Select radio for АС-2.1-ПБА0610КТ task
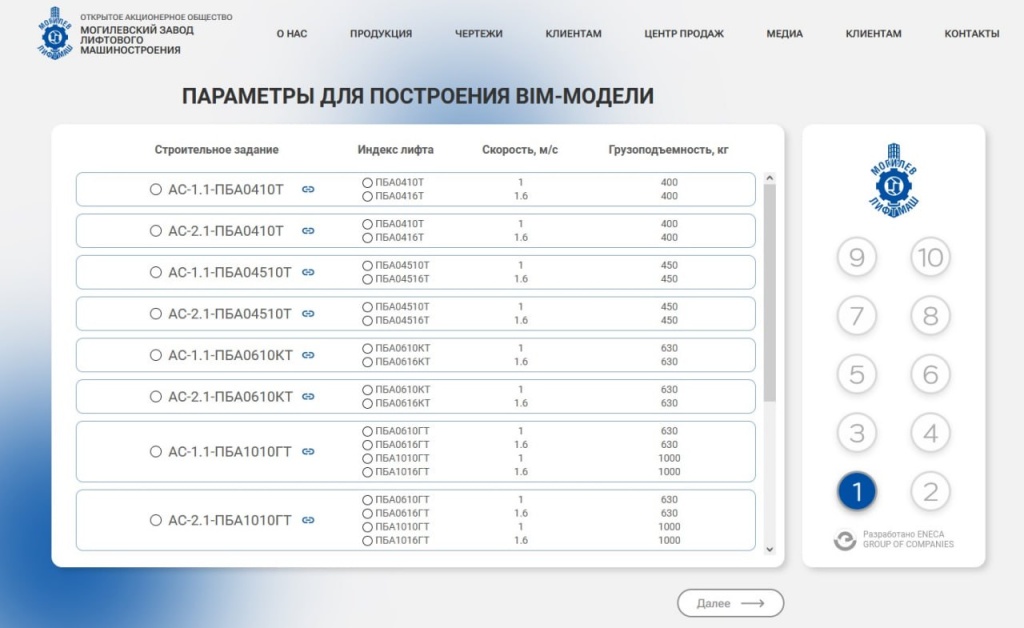Image resolution: width=1024 pixels, height=628 pixels. click(x=155, y=397)
